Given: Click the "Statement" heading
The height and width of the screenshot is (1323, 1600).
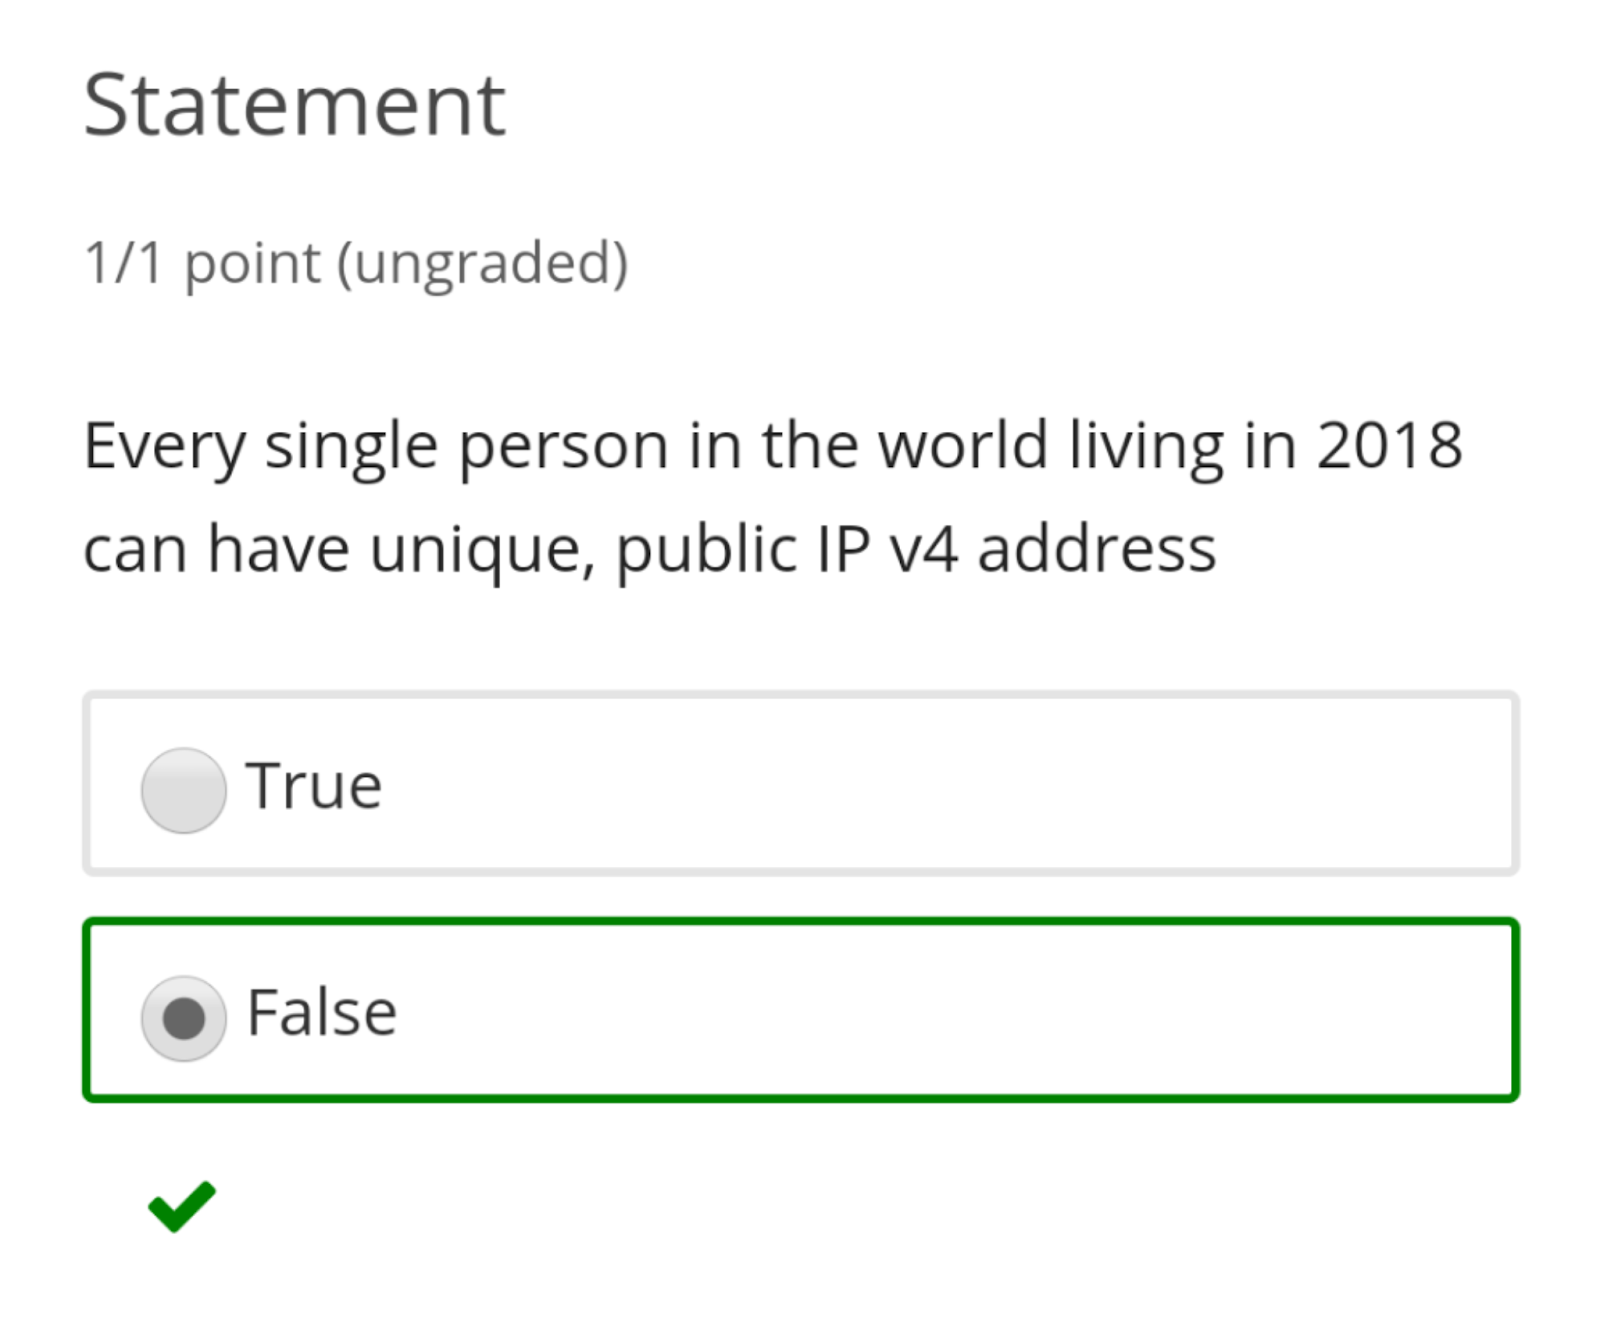Looking at the screenshot, I should tap(295, 105).
